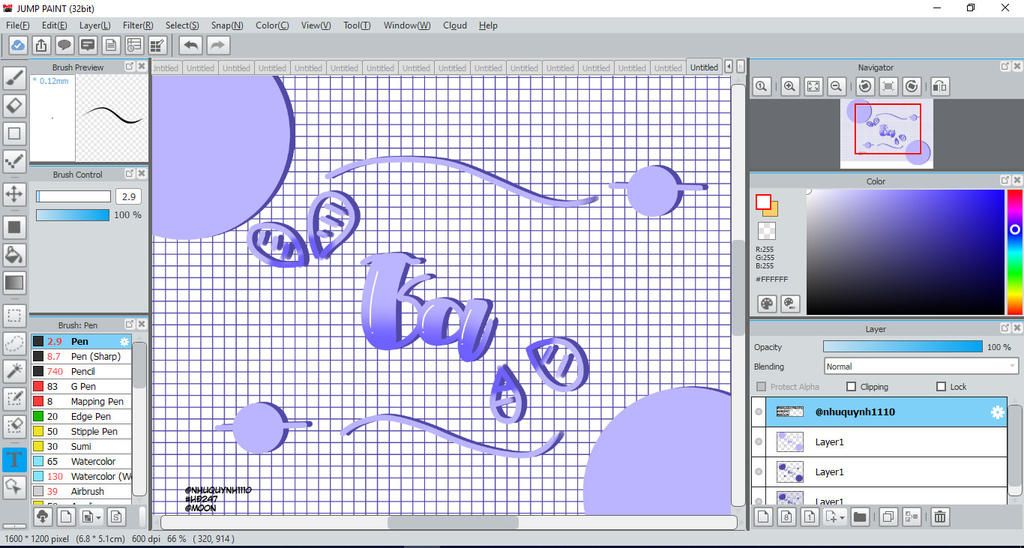Rotate canvas right in Navigator
The width and height of the screenshot is (1024, 548).
click(x=912, y=86)
